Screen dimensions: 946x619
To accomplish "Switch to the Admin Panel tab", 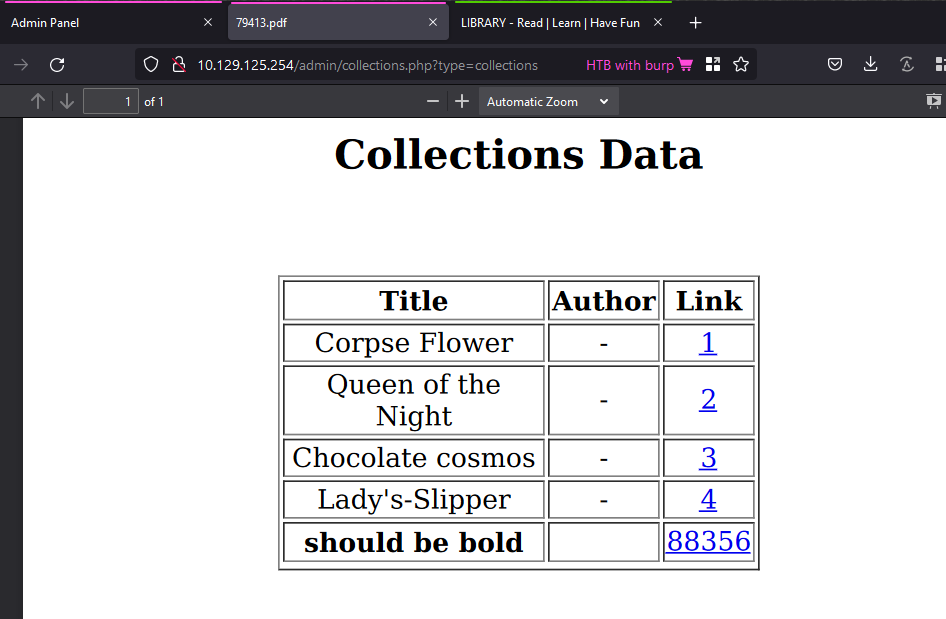I will [x=100, y=22].
